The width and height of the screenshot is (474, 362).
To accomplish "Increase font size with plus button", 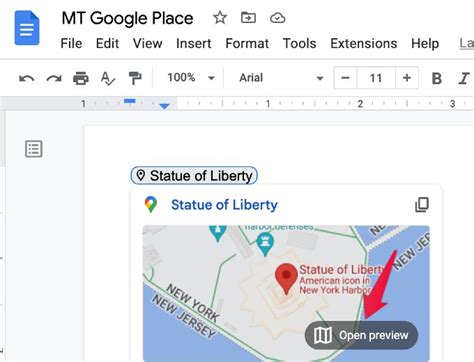I will tap(407, 78).
